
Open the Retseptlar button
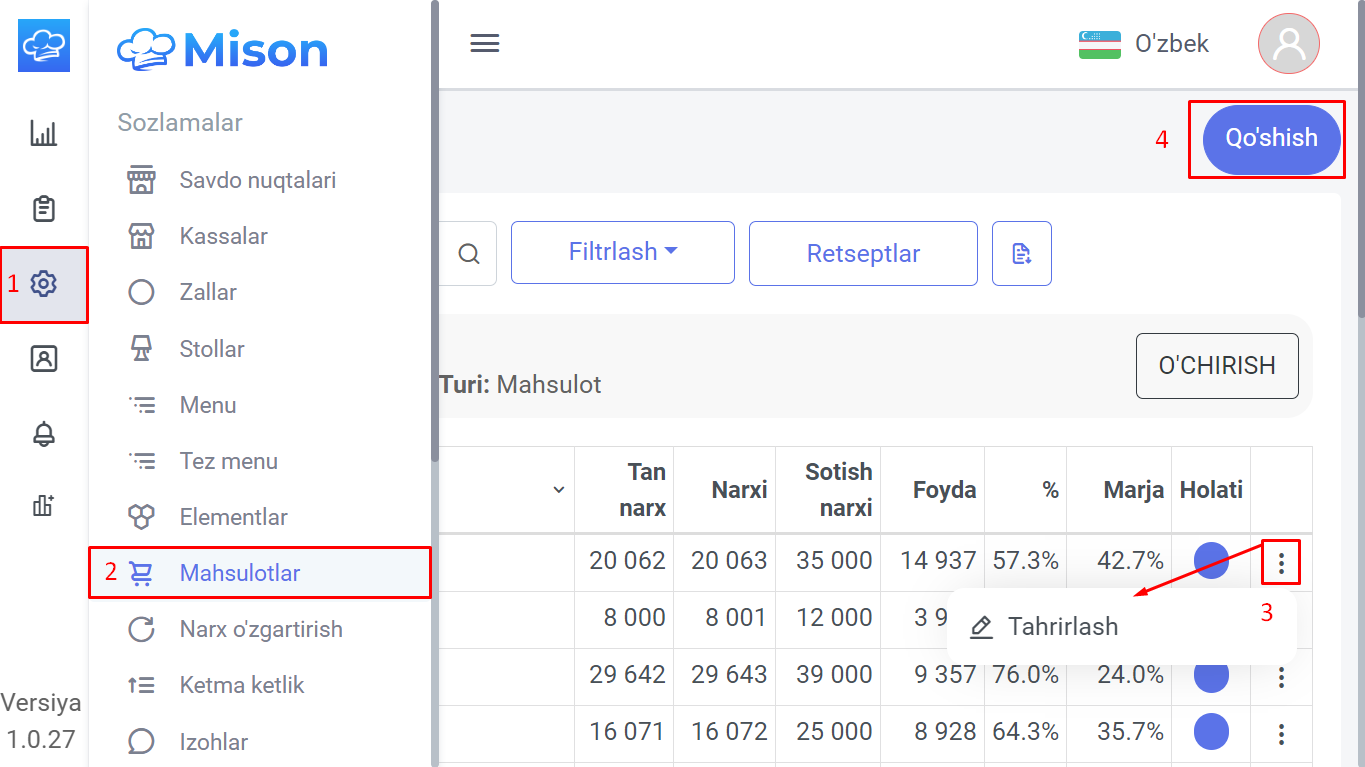click(x=863, y=253)
